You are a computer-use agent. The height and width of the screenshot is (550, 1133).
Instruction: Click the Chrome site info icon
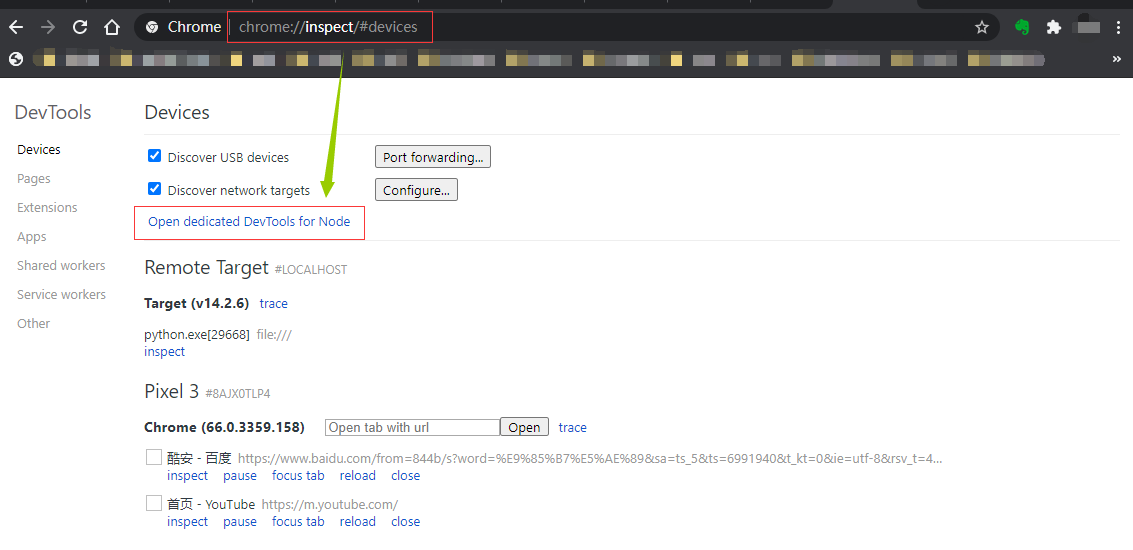point(152,27)
